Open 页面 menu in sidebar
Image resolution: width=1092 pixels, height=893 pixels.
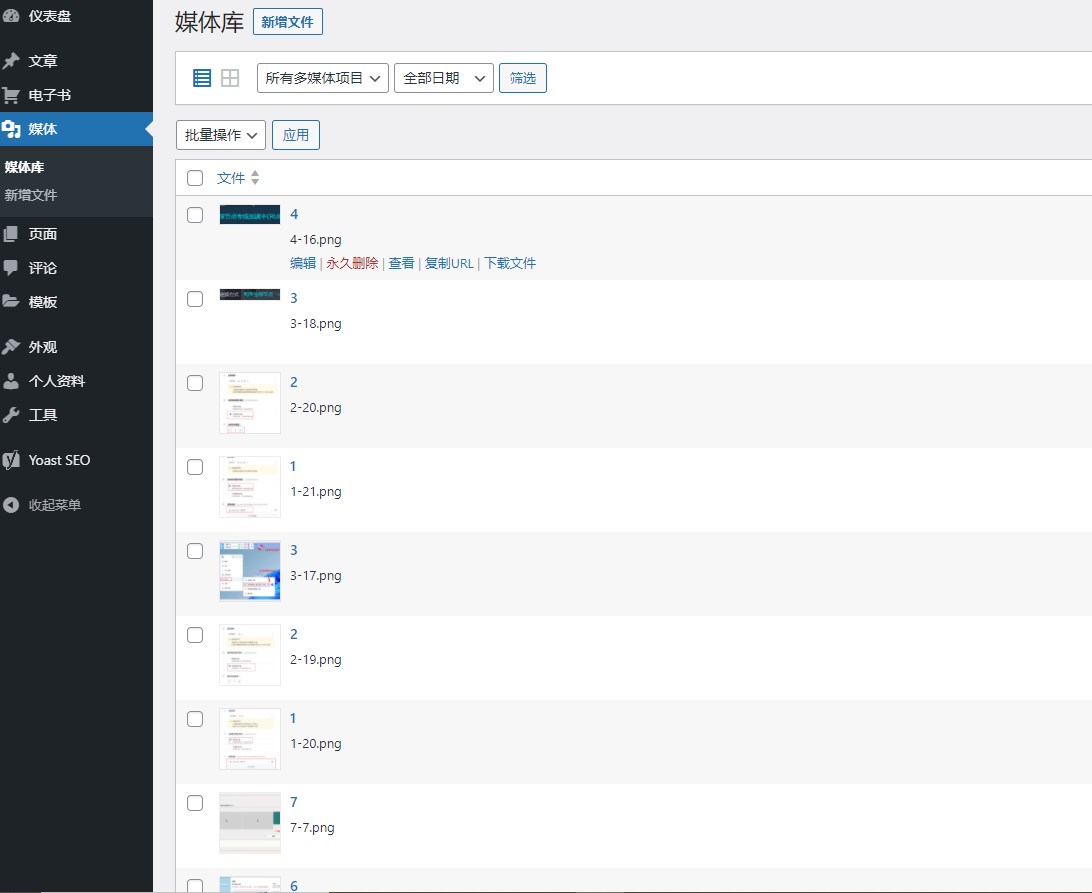point(42,233)
